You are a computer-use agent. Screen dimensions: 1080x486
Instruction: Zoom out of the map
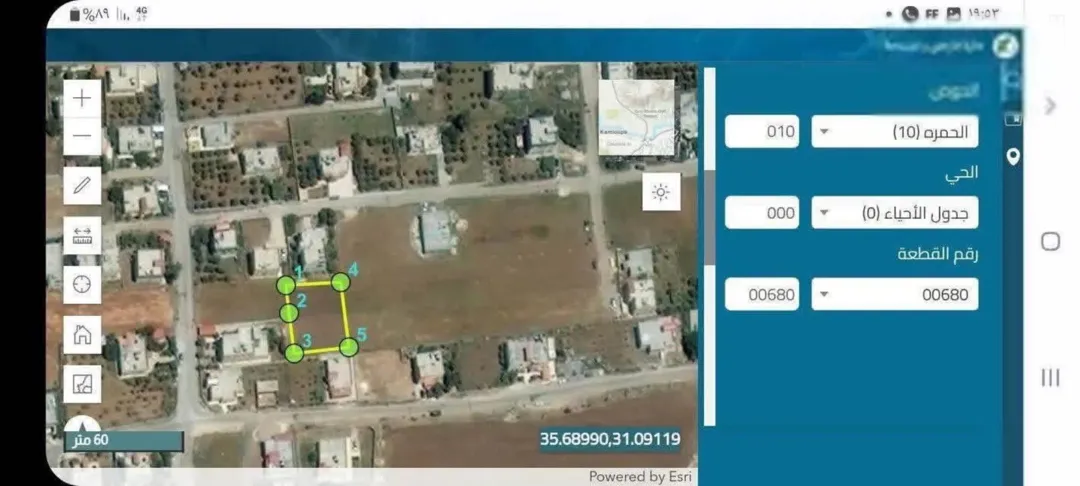(x=82, y=136)
